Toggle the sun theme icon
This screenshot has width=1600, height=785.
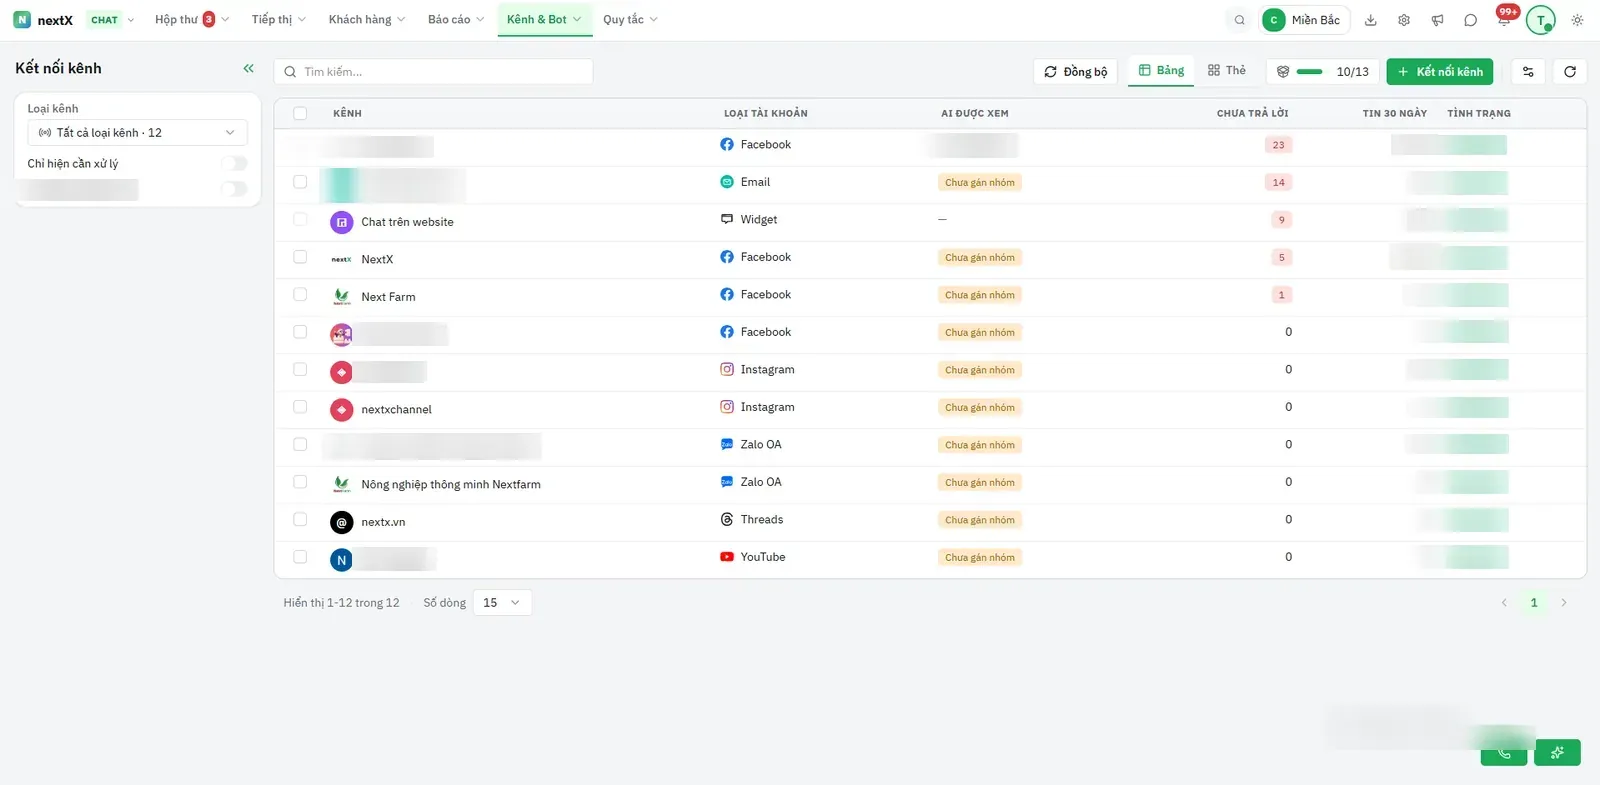1577,20
